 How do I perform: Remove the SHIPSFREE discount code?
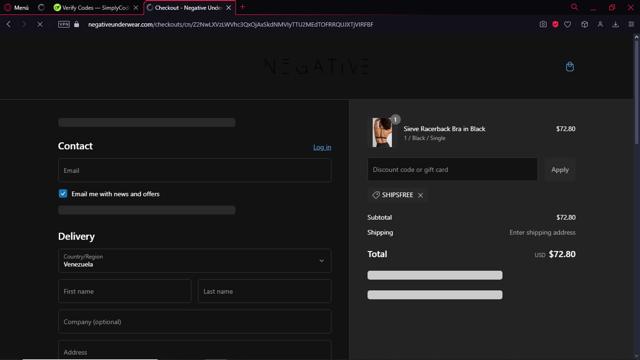[420, 195]
